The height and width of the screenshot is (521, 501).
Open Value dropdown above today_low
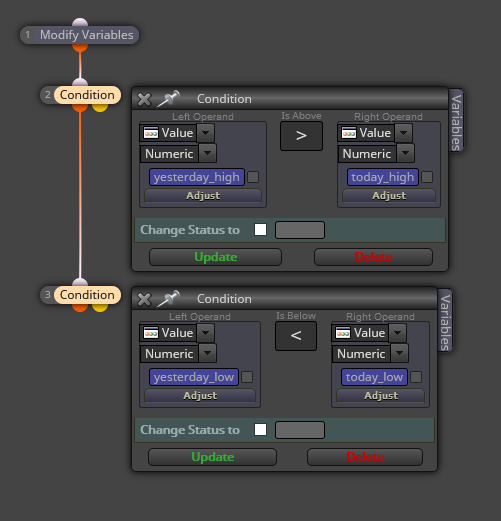[x=397, y=333]
